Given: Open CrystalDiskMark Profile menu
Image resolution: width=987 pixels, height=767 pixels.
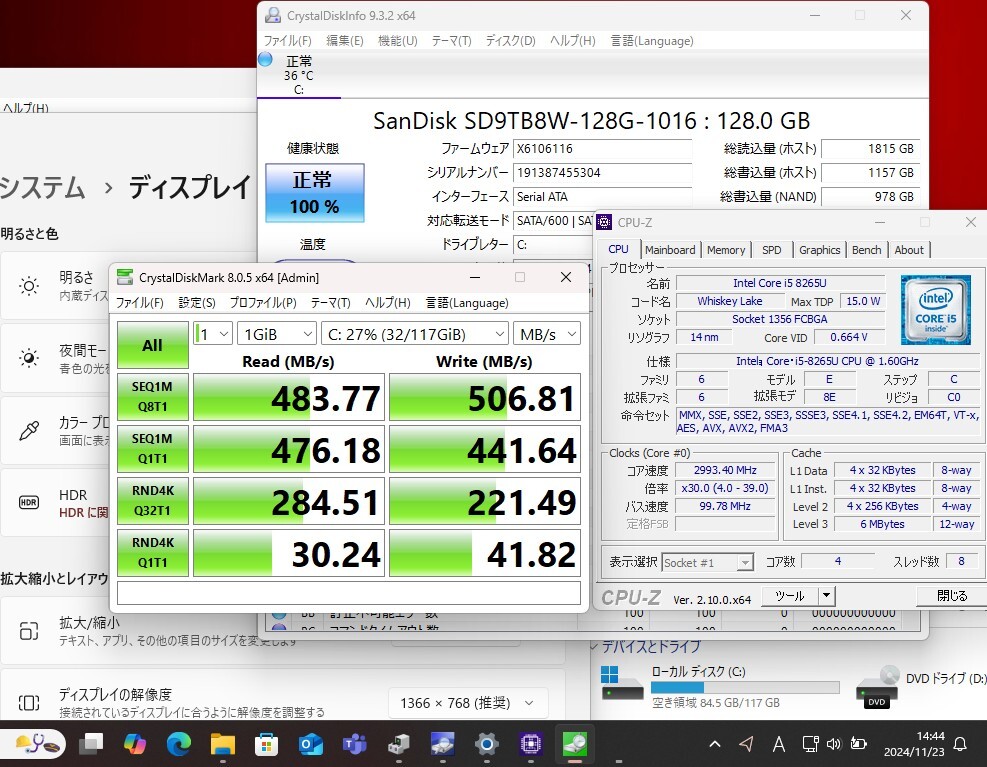Looking at the screenshot, I should tap(262, 303).
